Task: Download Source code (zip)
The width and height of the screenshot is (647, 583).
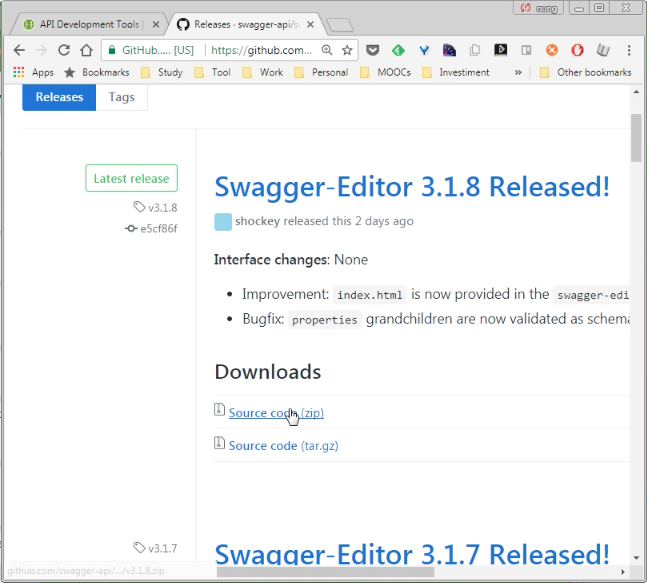Action: point(276,413)
